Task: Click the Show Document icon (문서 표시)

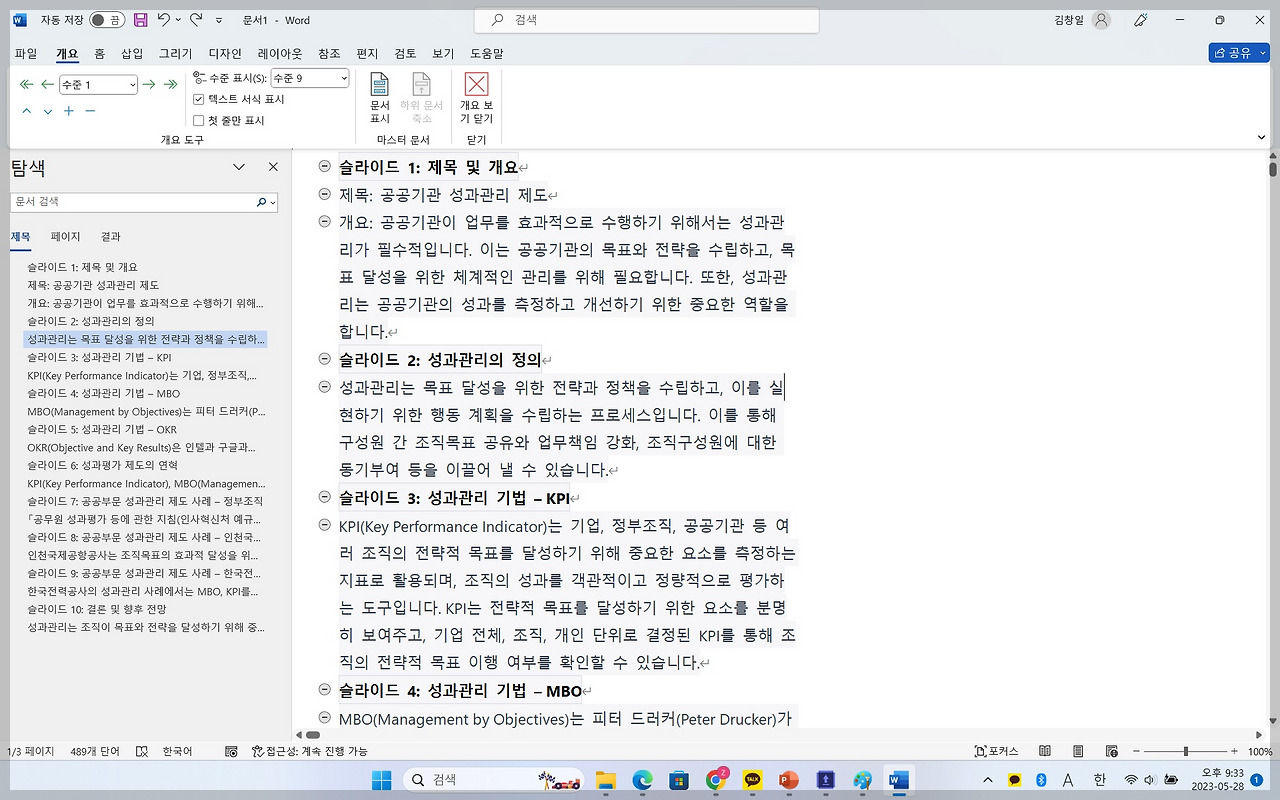Action: pos(380,98)
